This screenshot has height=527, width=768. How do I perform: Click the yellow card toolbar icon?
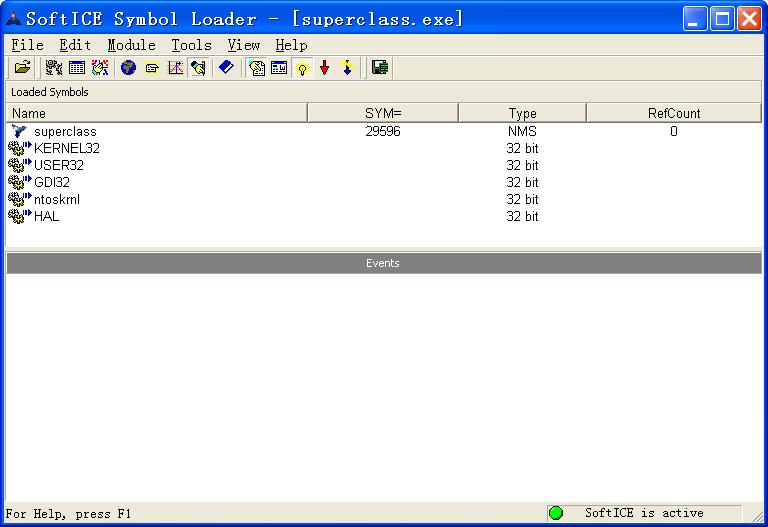click(x=152, y=68)
